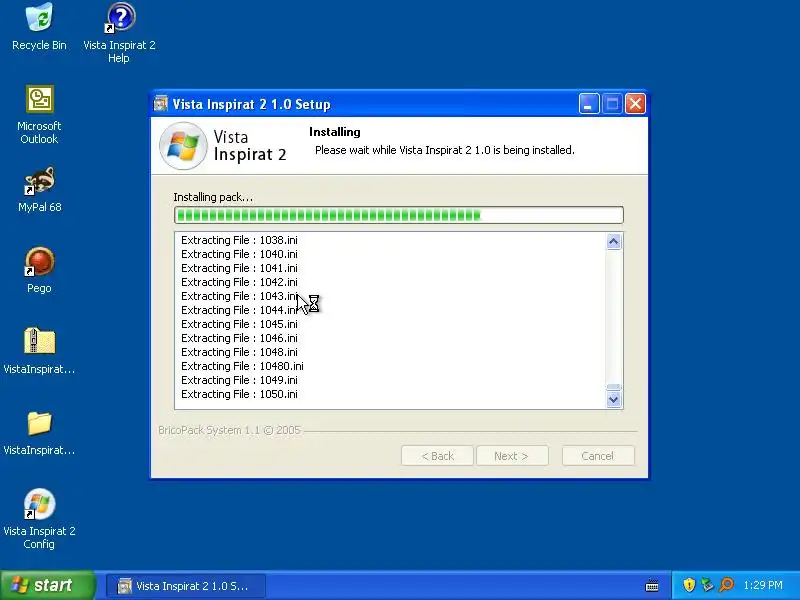Select line Extracting File : 1049.ini
800x600 pixels.
[x=239, y=380]
